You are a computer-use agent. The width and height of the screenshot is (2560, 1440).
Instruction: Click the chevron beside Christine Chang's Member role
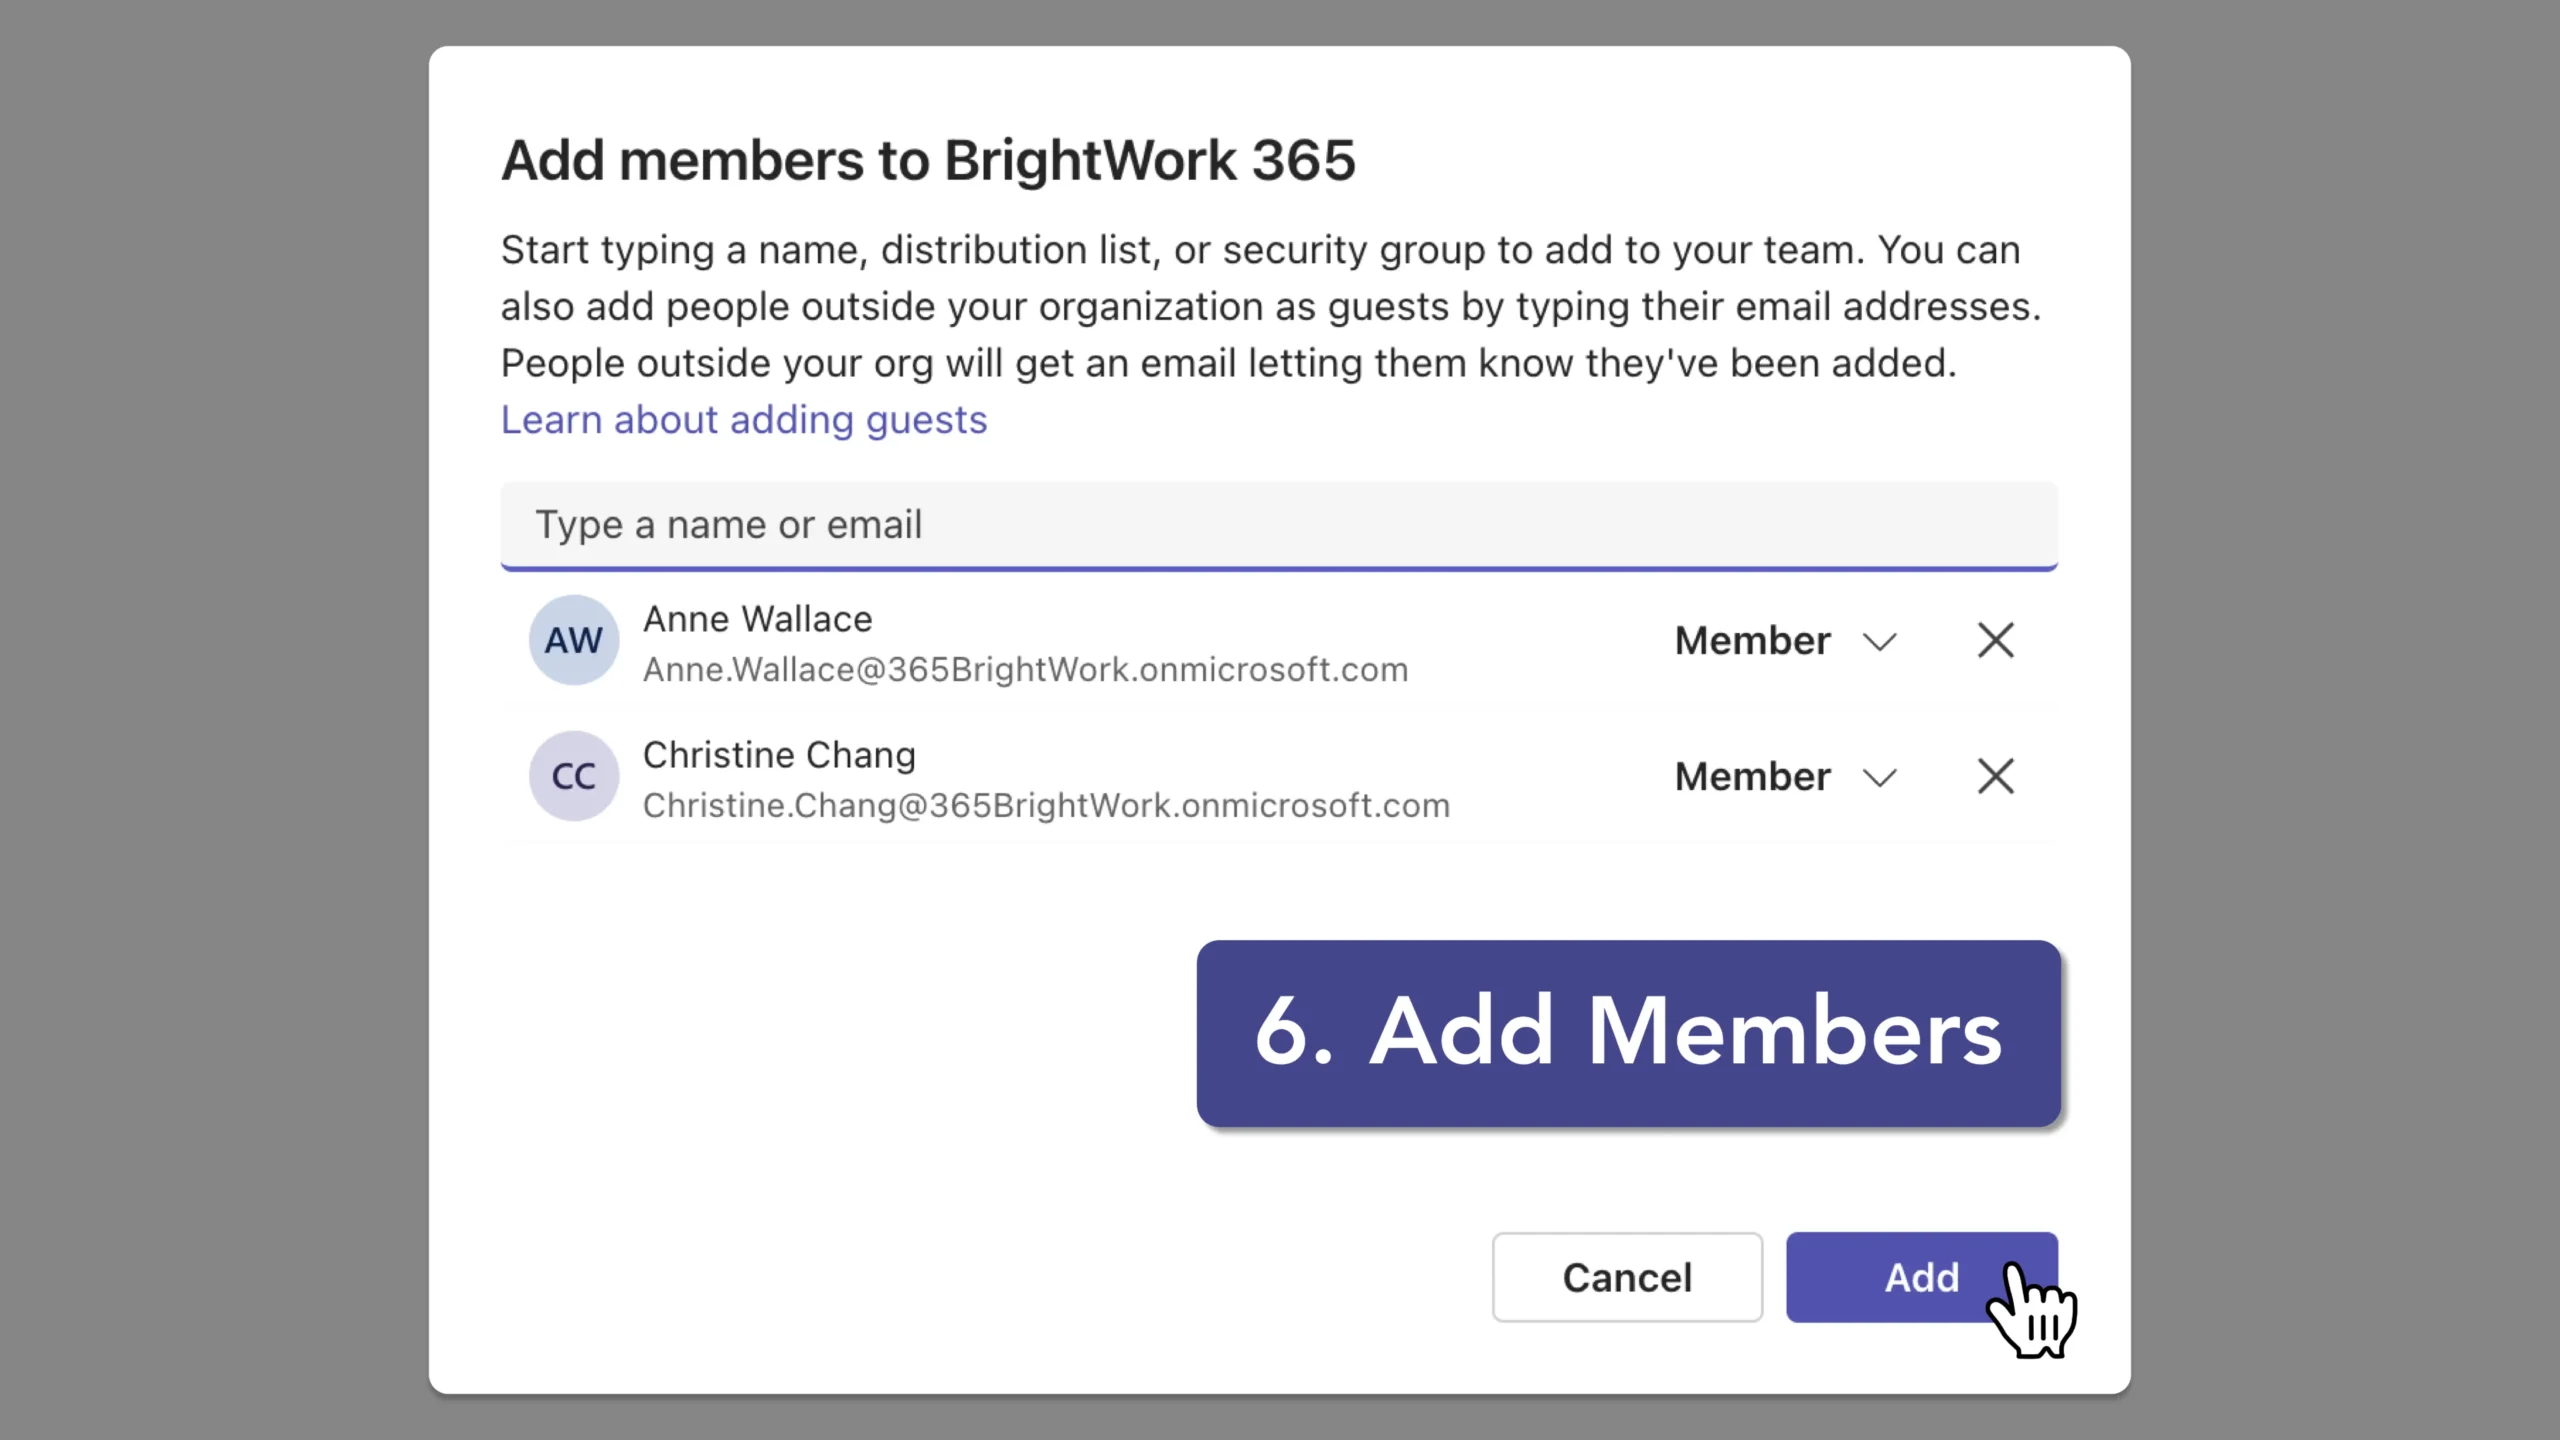coord(1880,778)
